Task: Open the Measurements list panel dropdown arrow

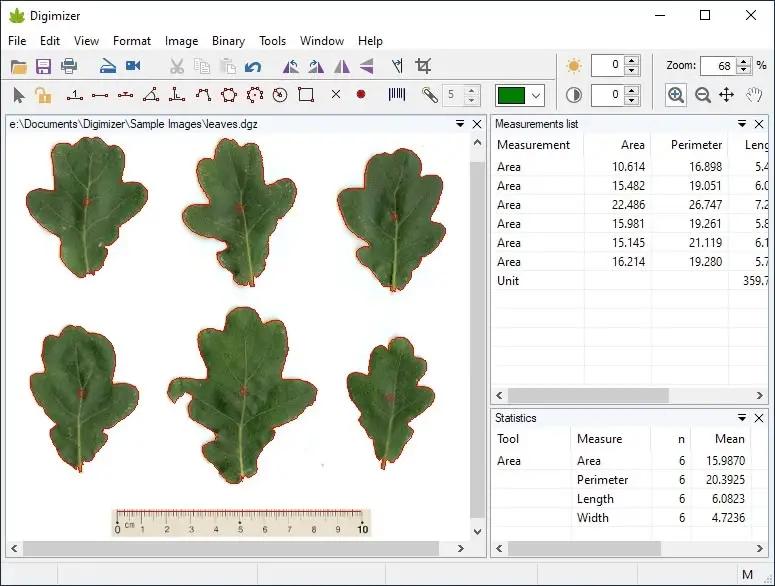Action: point(742,124)
